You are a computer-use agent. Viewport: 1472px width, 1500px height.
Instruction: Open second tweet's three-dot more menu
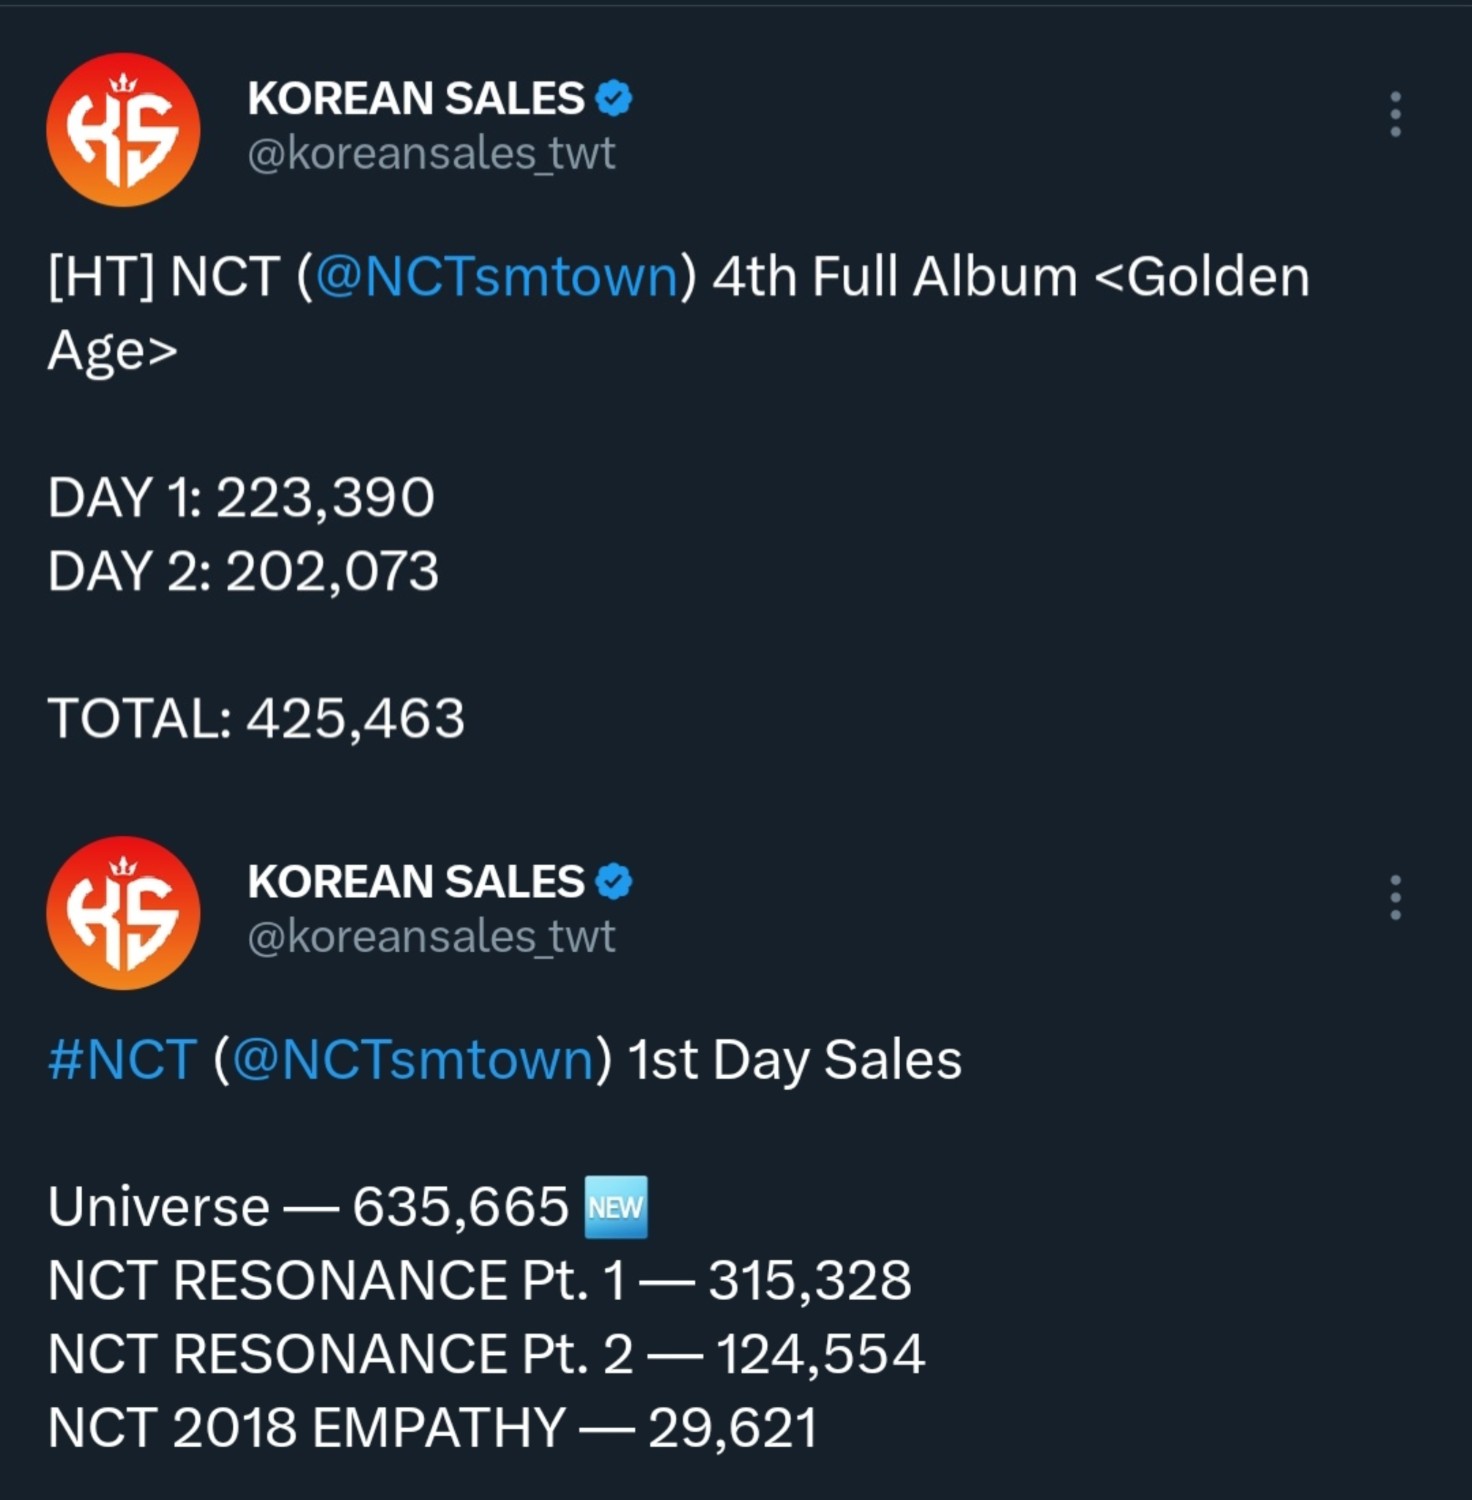[x=1395, y=897]
